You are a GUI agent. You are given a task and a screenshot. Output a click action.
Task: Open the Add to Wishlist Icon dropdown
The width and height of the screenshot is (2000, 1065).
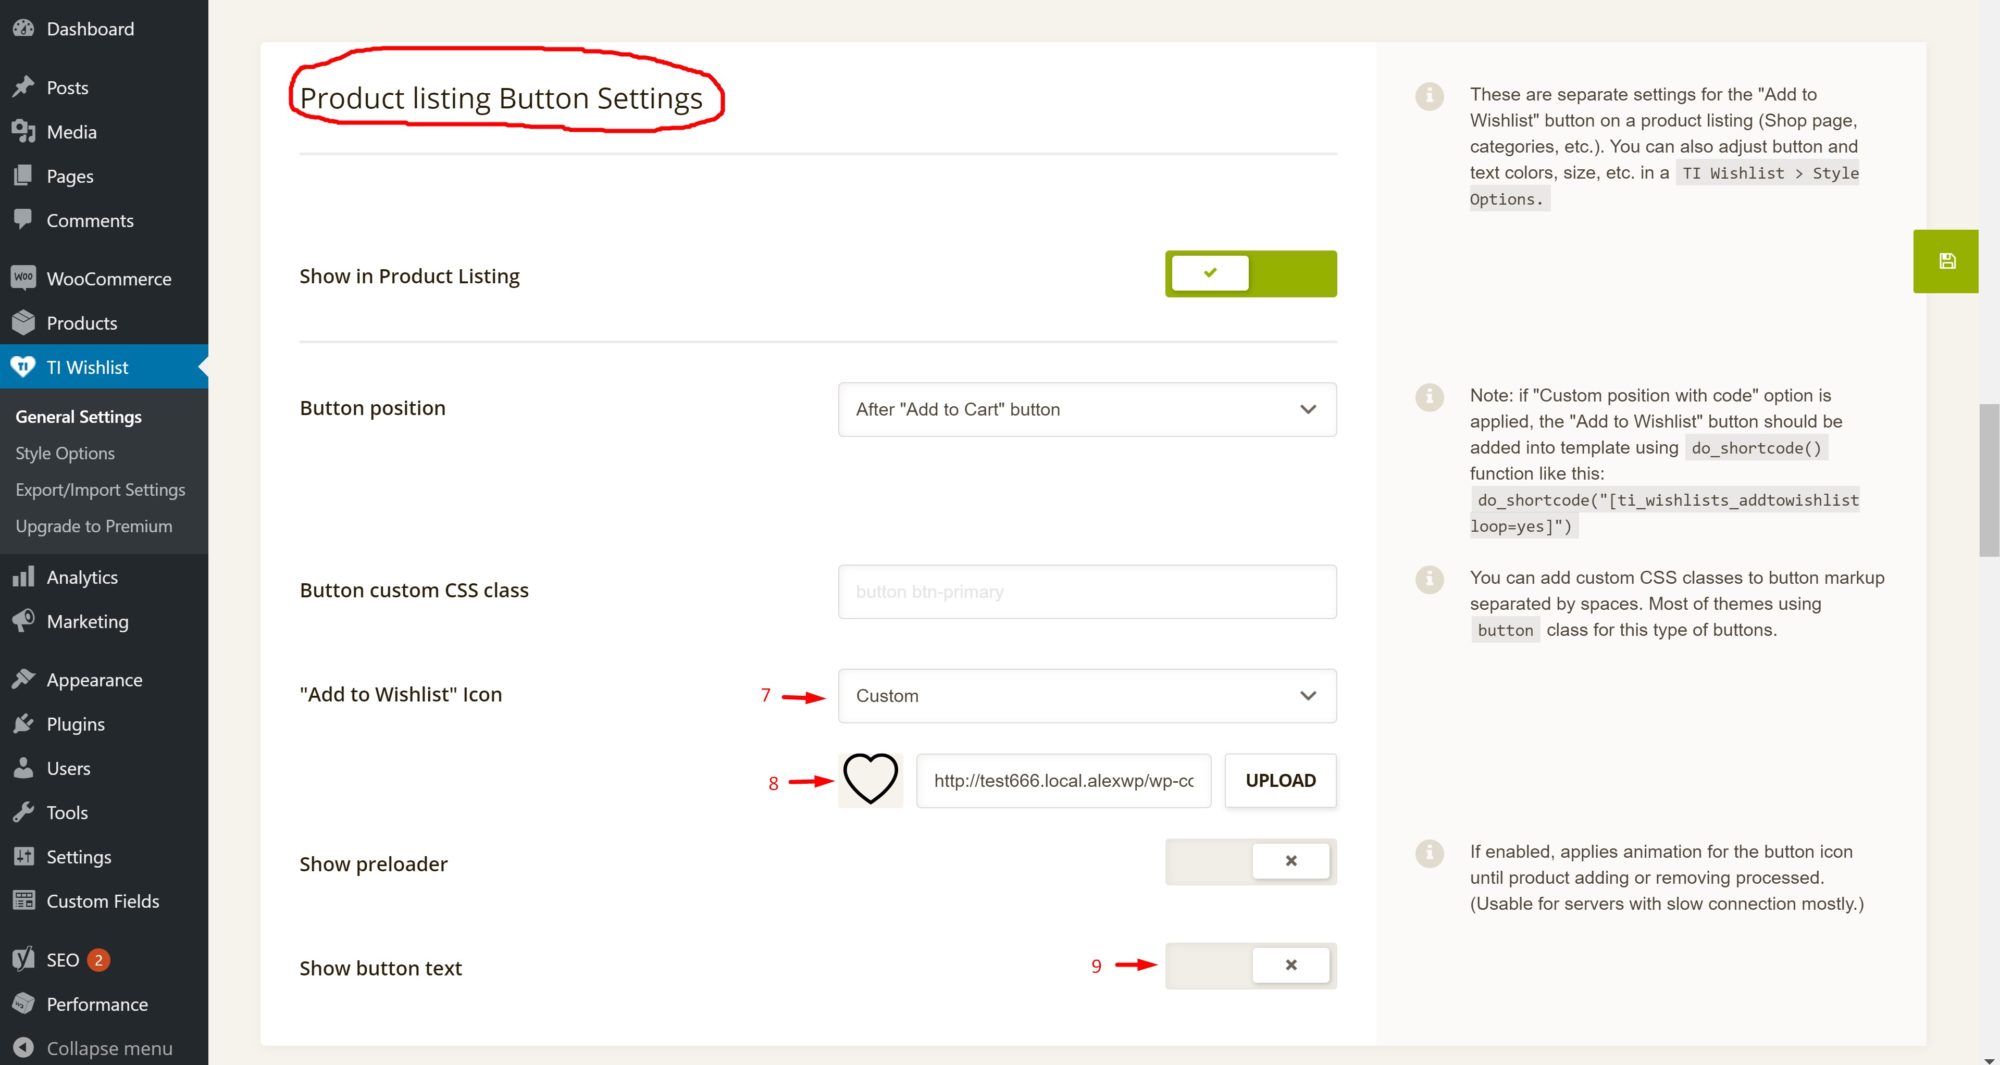[x=1087, y=696]
